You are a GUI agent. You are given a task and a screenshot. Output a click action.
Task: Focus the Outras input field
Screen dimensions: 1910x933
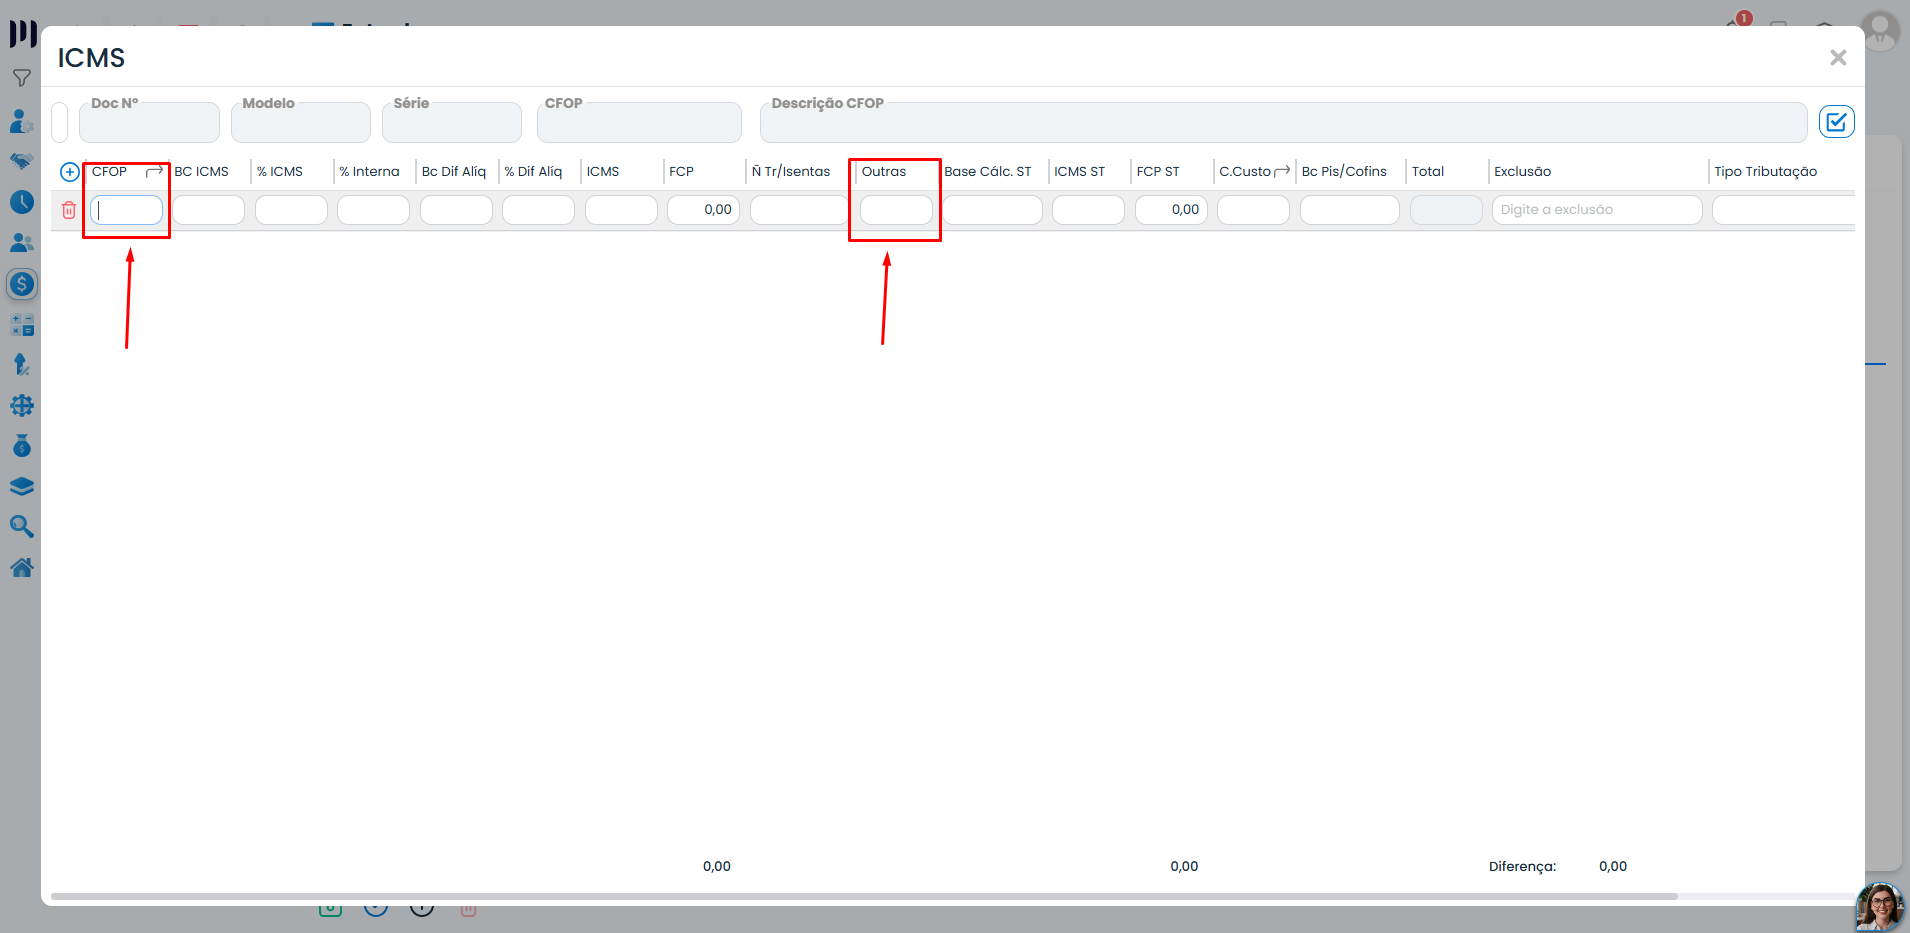896,210
